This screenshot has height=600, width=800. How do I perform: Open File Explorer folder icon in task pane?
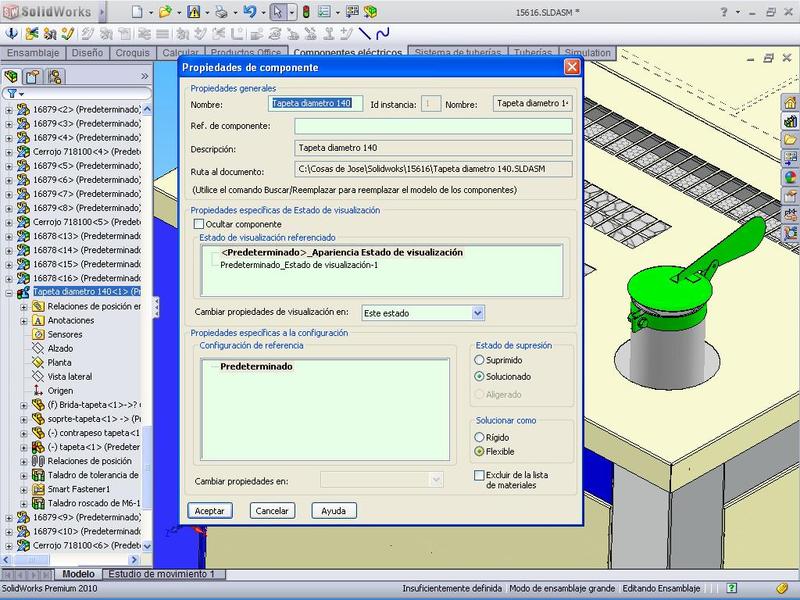pos(790,140)
